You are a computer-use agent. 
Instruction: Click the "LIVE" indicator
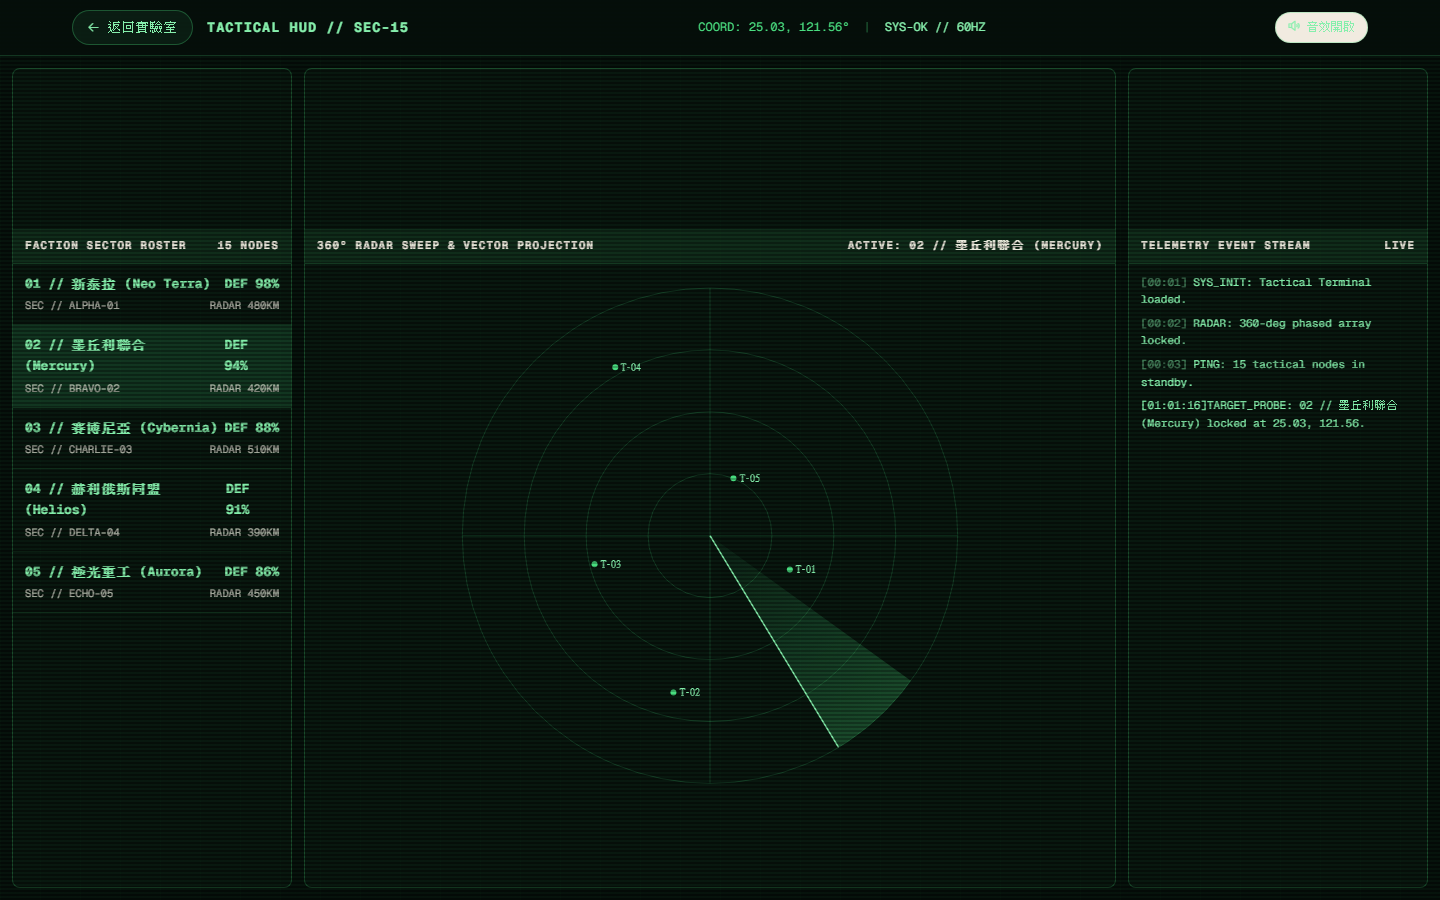pyautogui.click(x=1399, y=245)
